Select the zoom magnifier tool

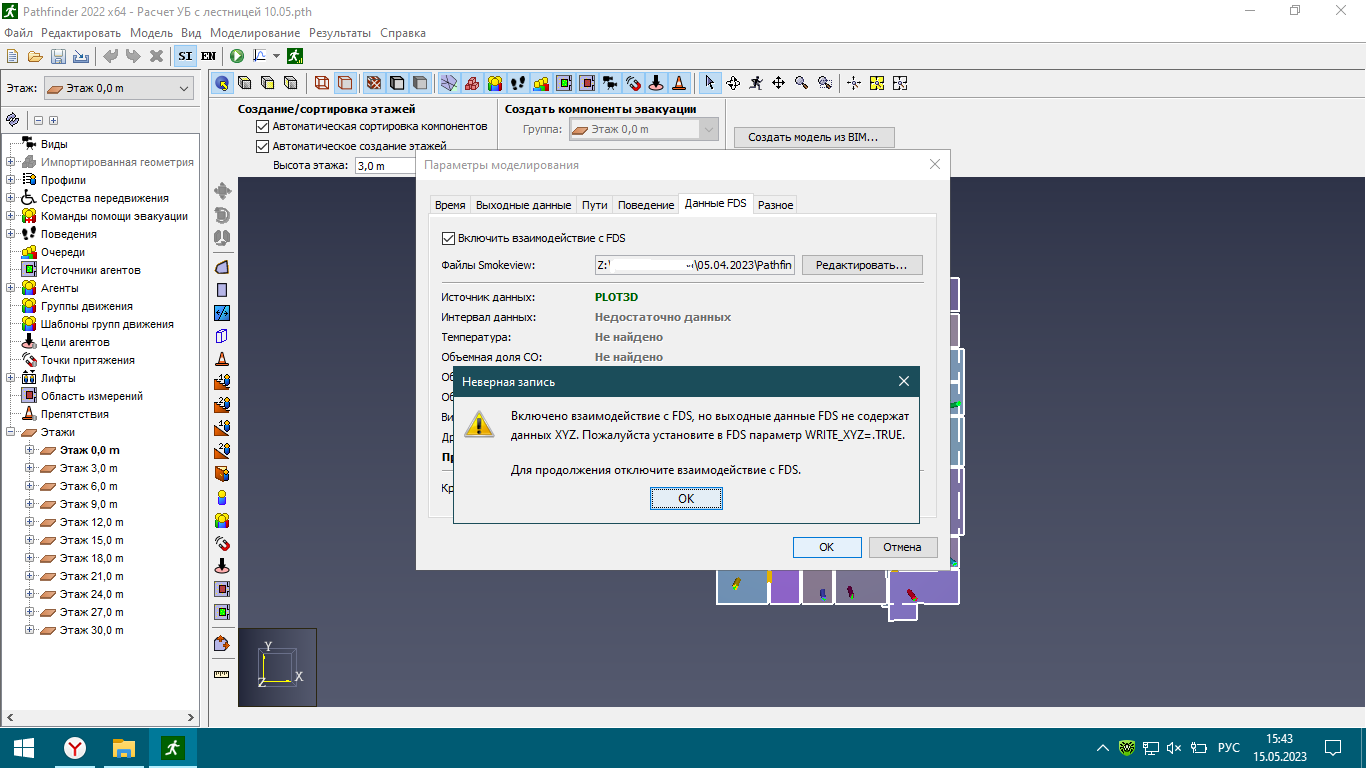[x=801, y=83]
